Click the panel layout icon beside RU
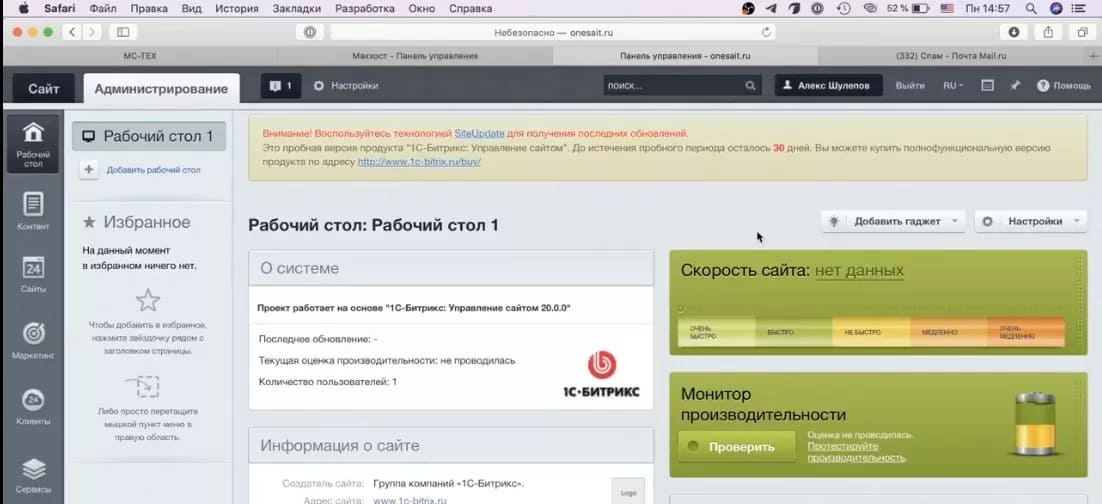Image resolution: width=1102 pixels, height=504 pixels. 987,86
